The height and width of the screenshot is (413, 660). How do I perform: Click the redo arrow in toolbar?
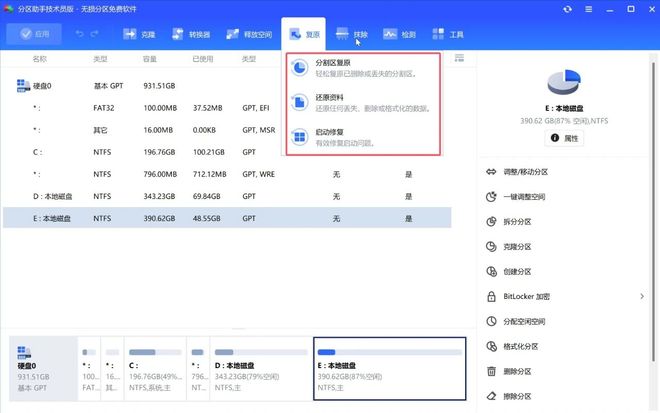tap(95, 34)
